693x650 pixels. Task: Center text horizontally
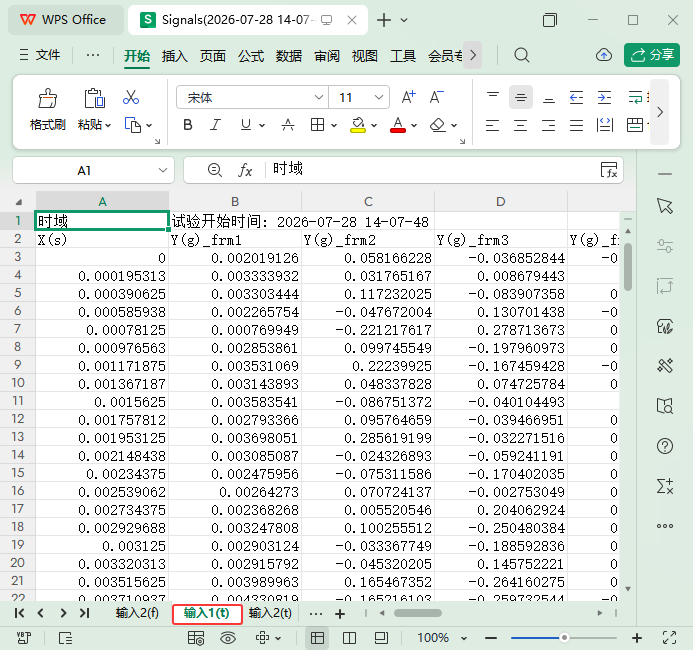[x=520, y=125]
